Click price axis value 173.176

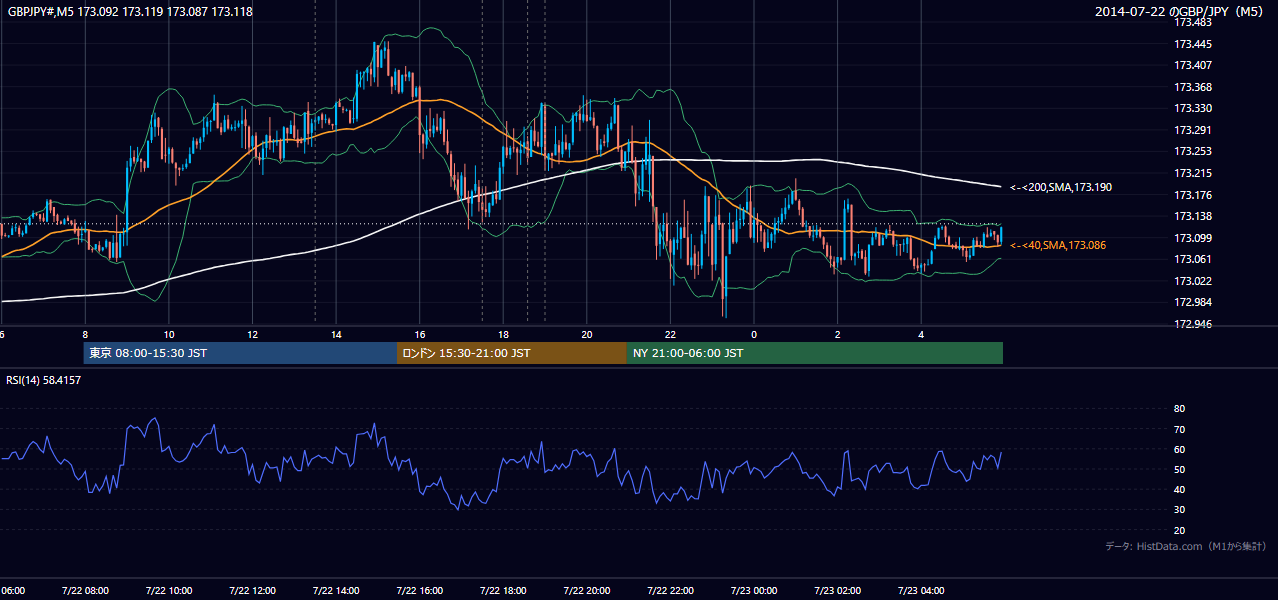(x=1193, y=195)
